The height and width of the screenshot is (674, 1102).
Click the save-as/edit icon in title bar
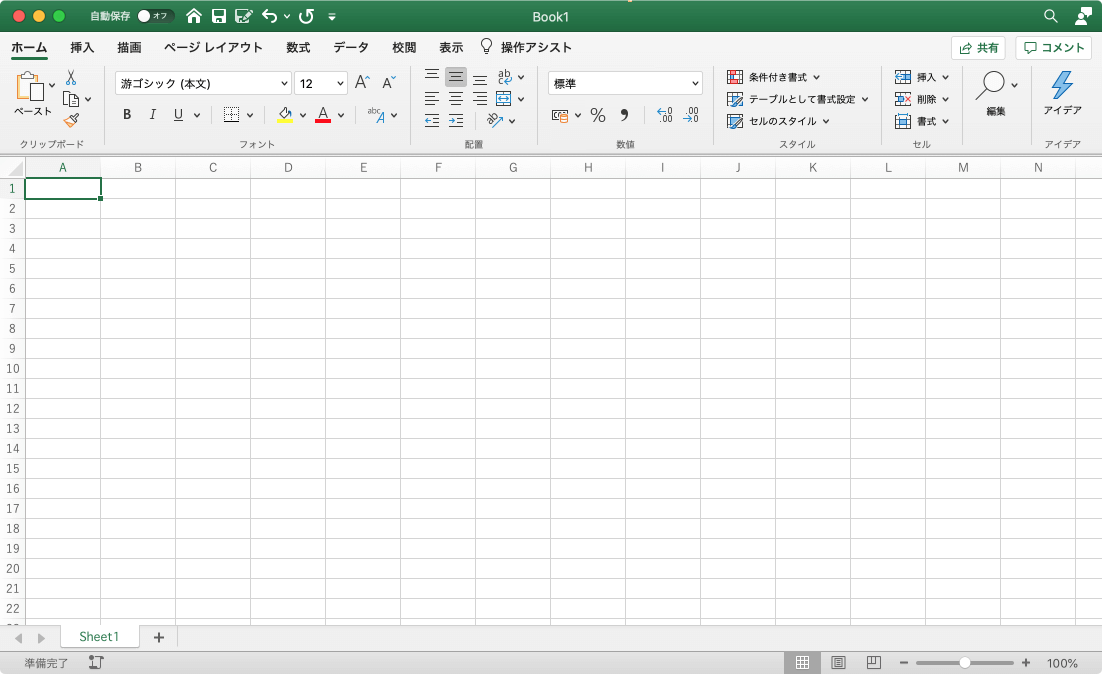243,15
